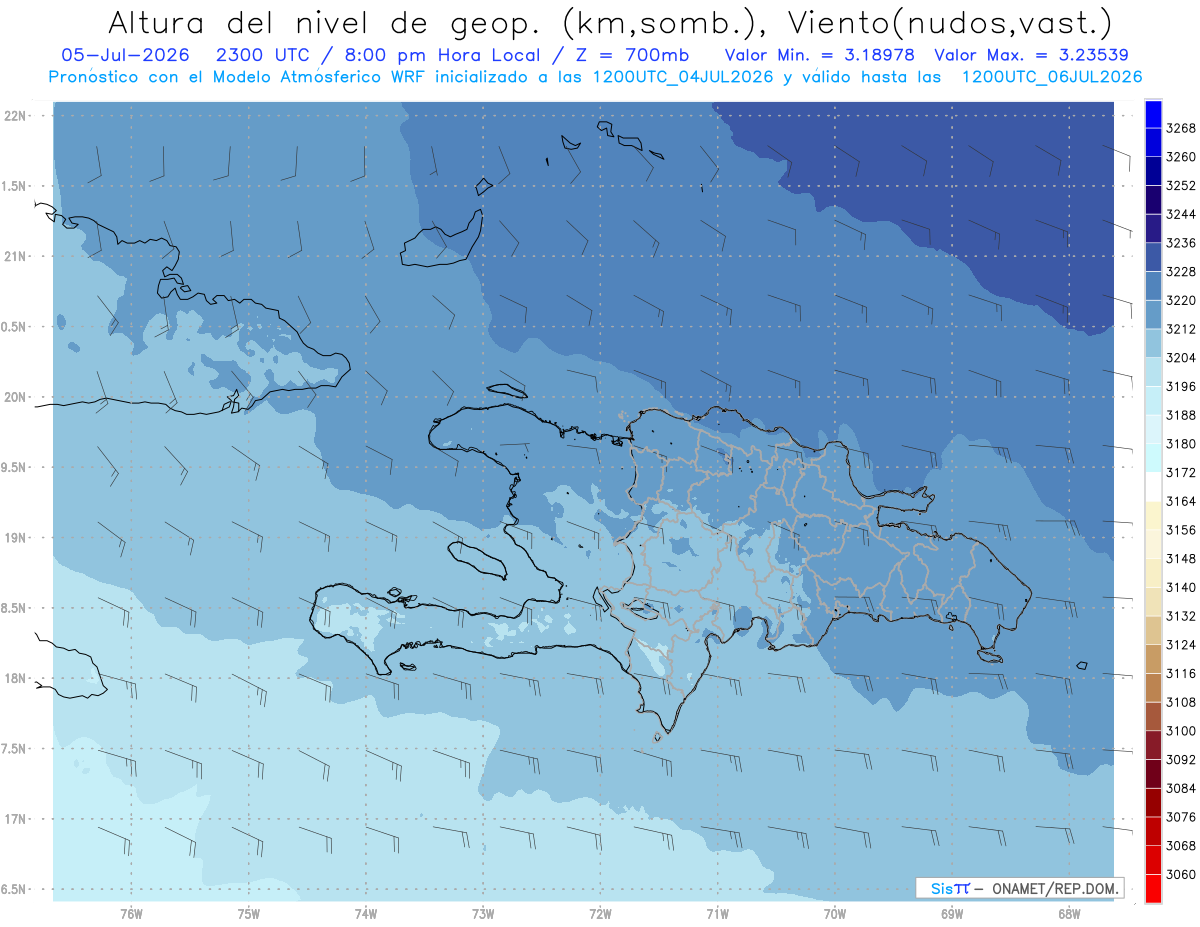Click the colorbar label '3076'
This screenshot has height=927, width=1200.
click(1181, 817)
